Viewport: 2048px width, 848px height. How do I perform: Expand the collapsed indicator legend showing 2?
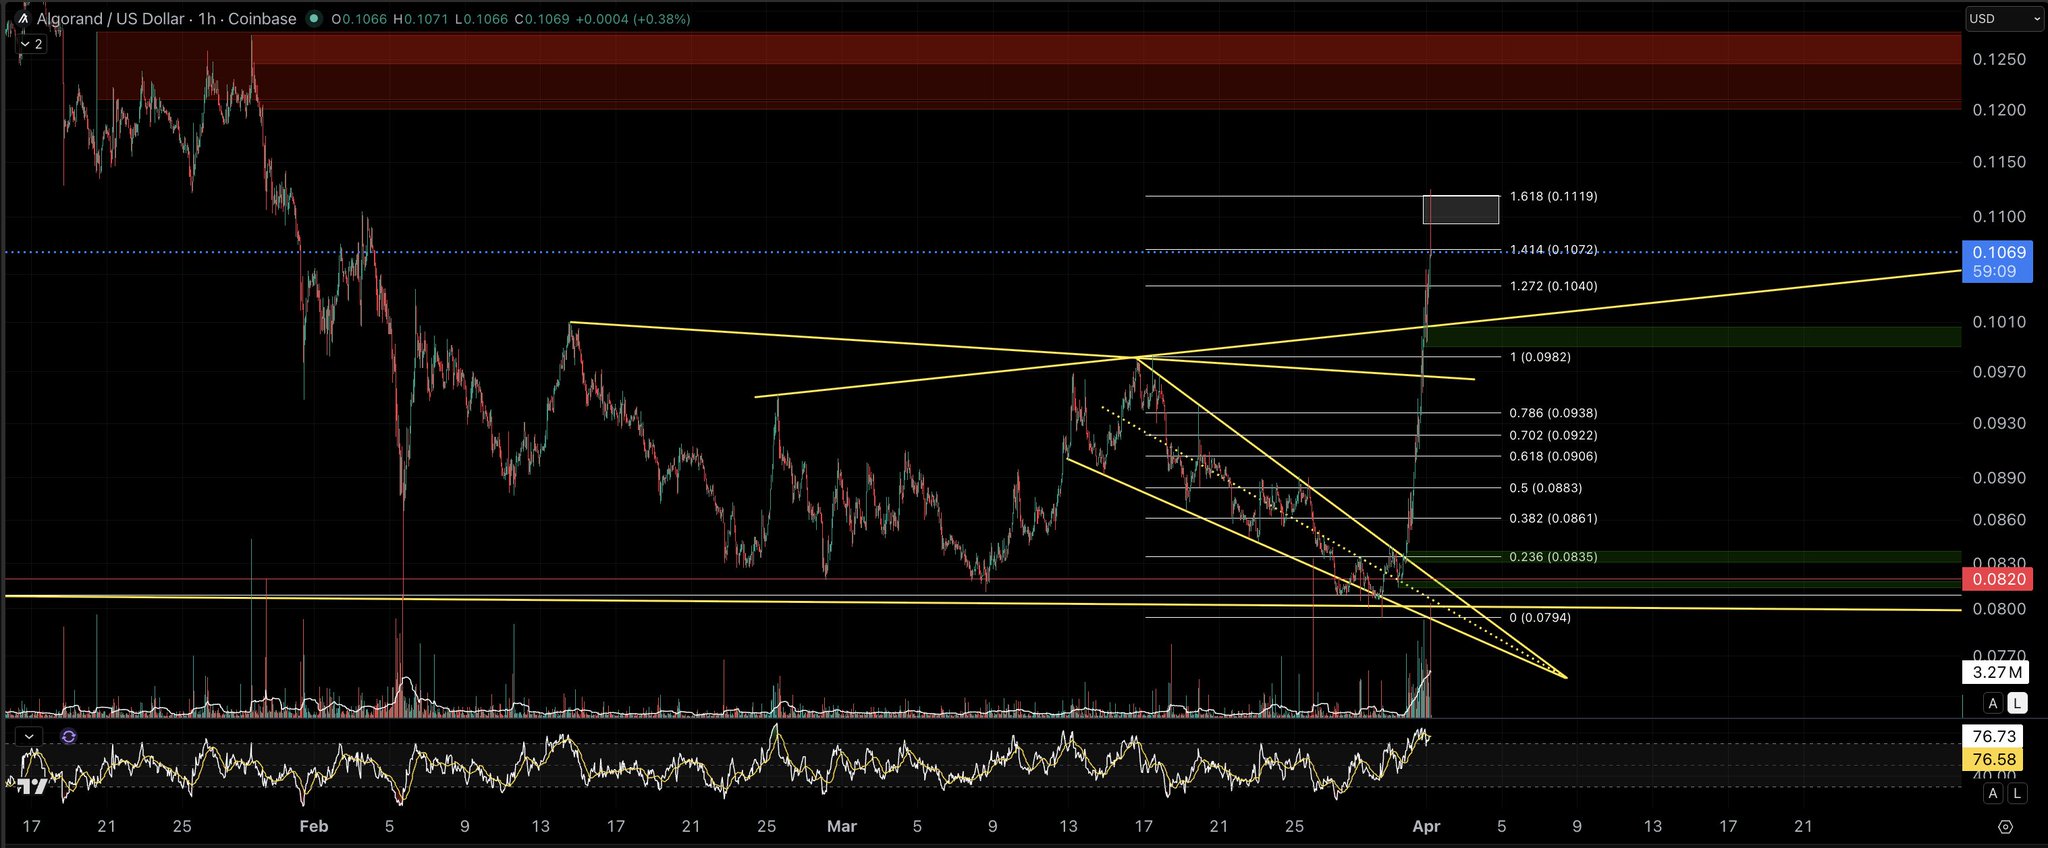[x=31, y=44]
